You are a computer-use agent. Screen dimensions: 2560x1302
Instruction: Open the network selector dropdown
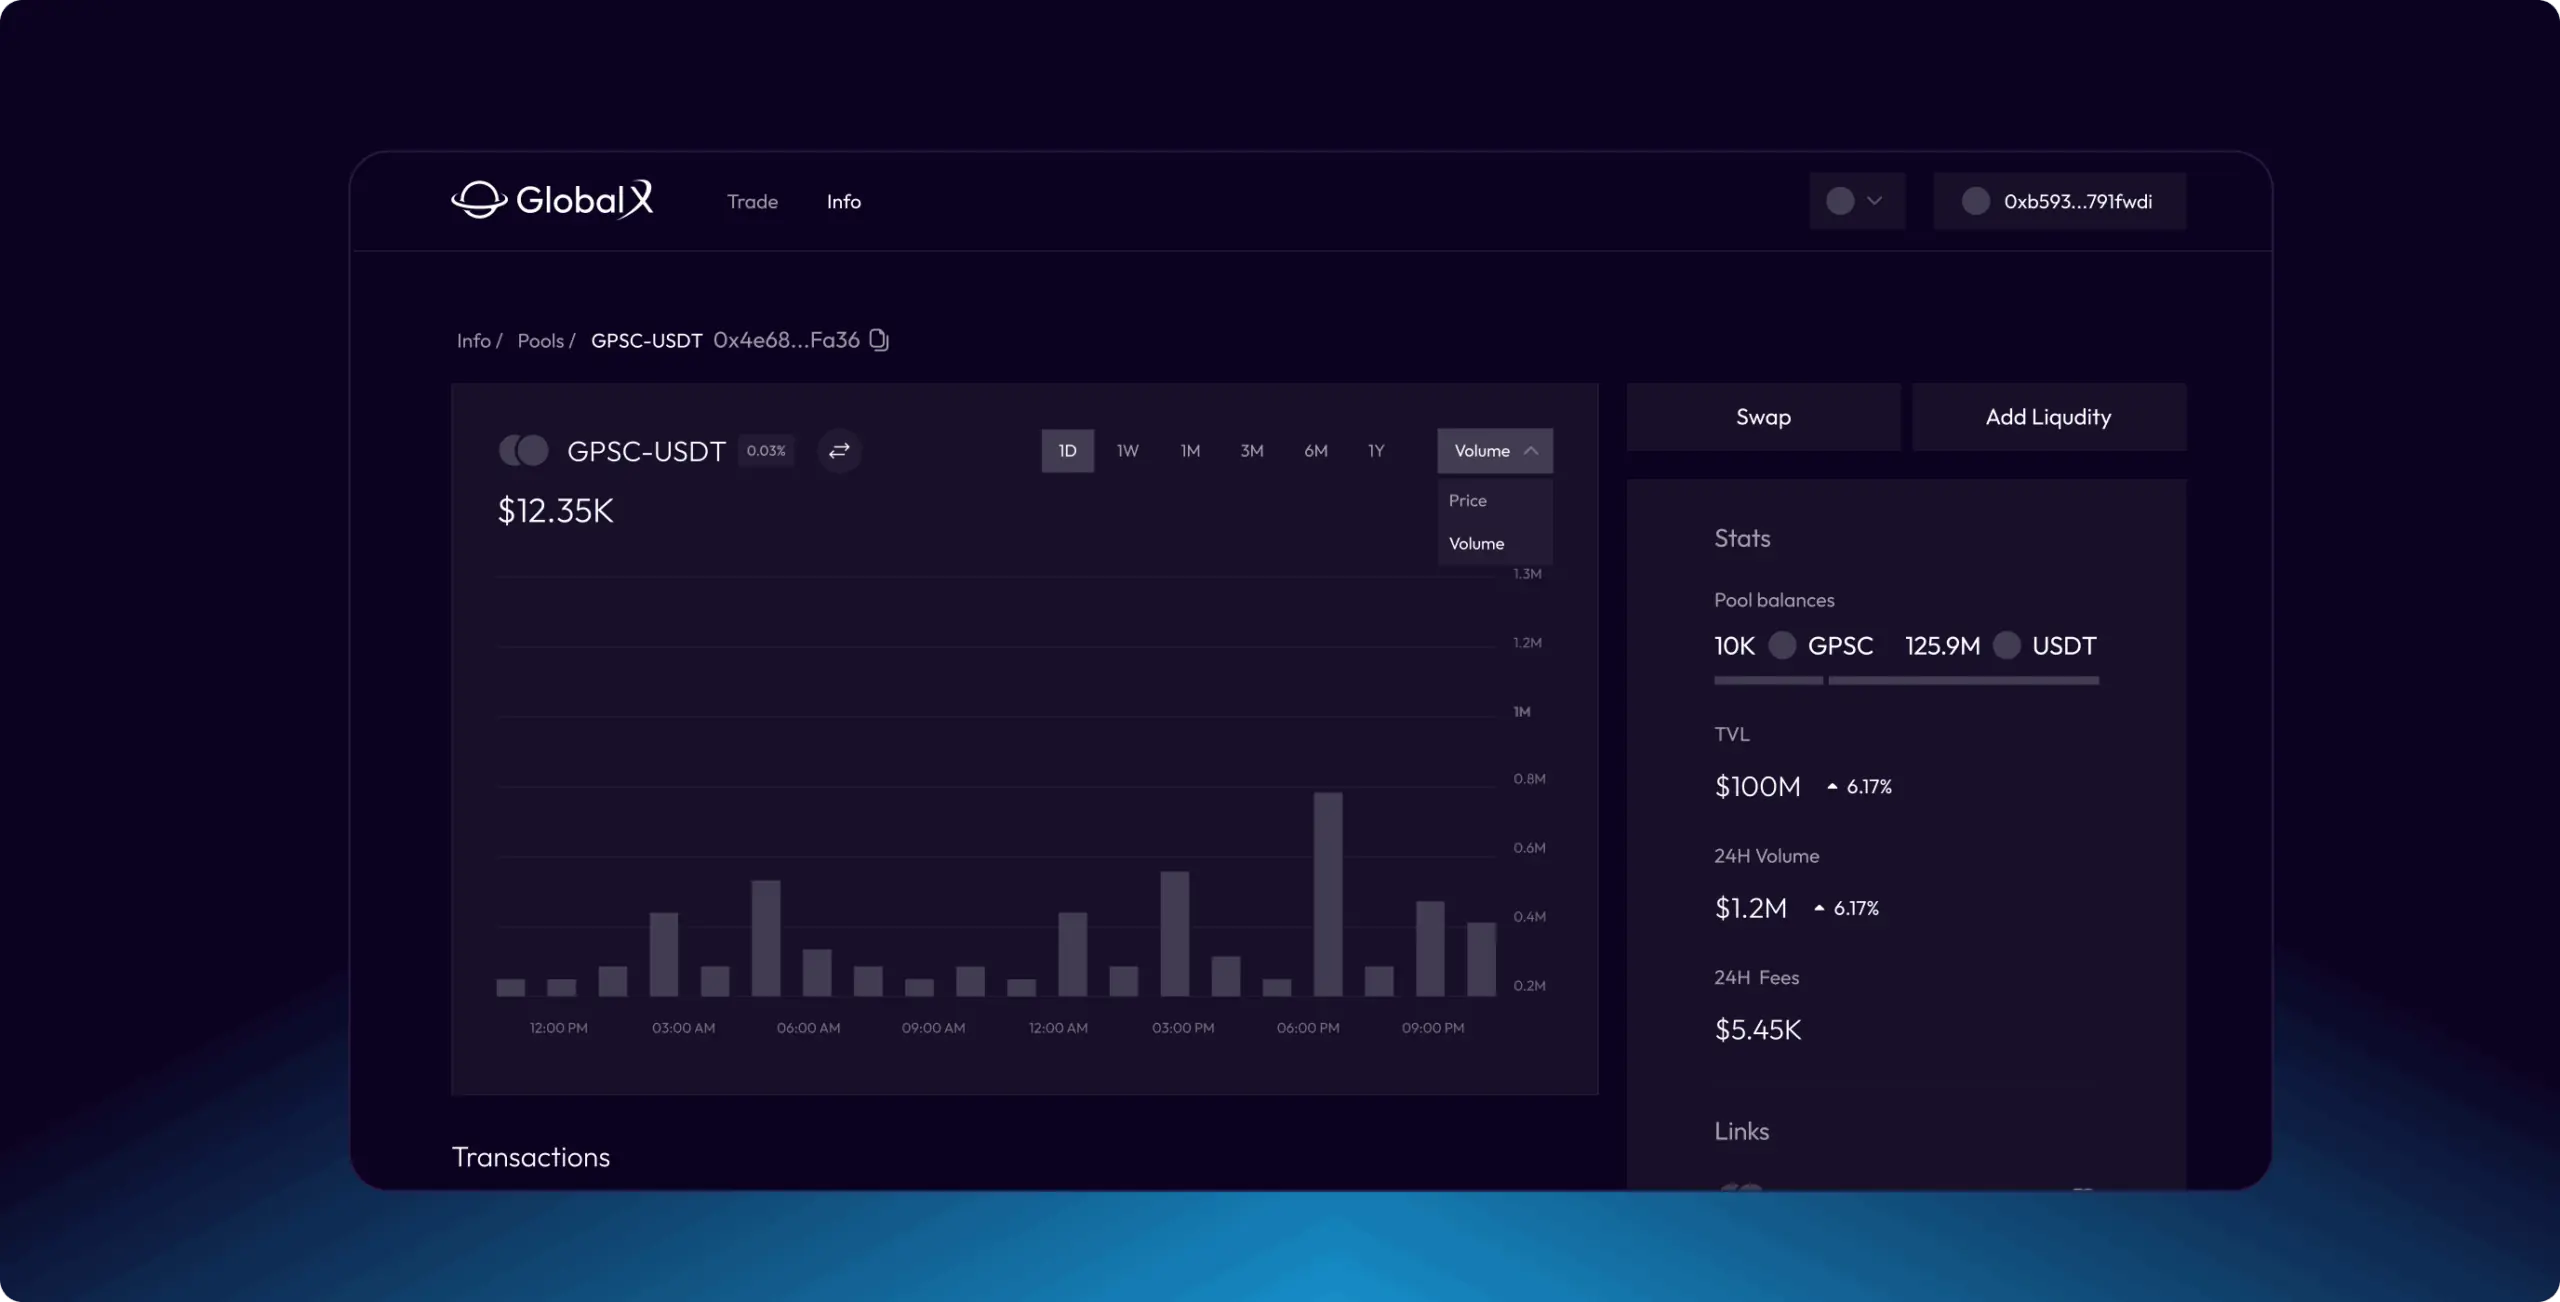(x=1857, y=201)
